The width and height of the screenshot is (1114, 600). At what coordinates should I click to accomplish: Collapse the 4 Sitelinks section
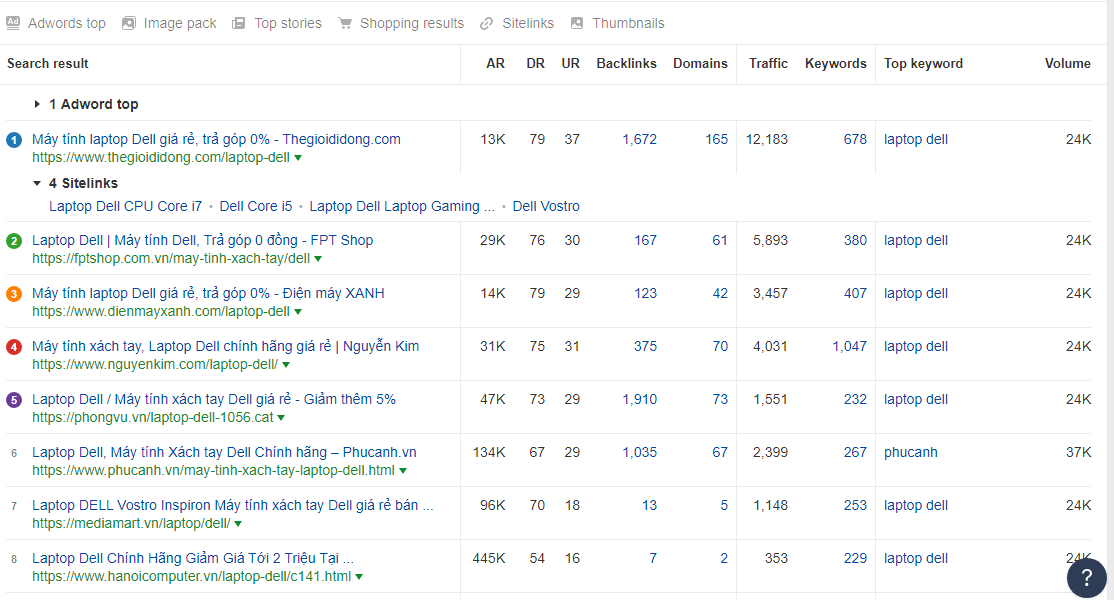pyautogui.click(x=37, y=183)
